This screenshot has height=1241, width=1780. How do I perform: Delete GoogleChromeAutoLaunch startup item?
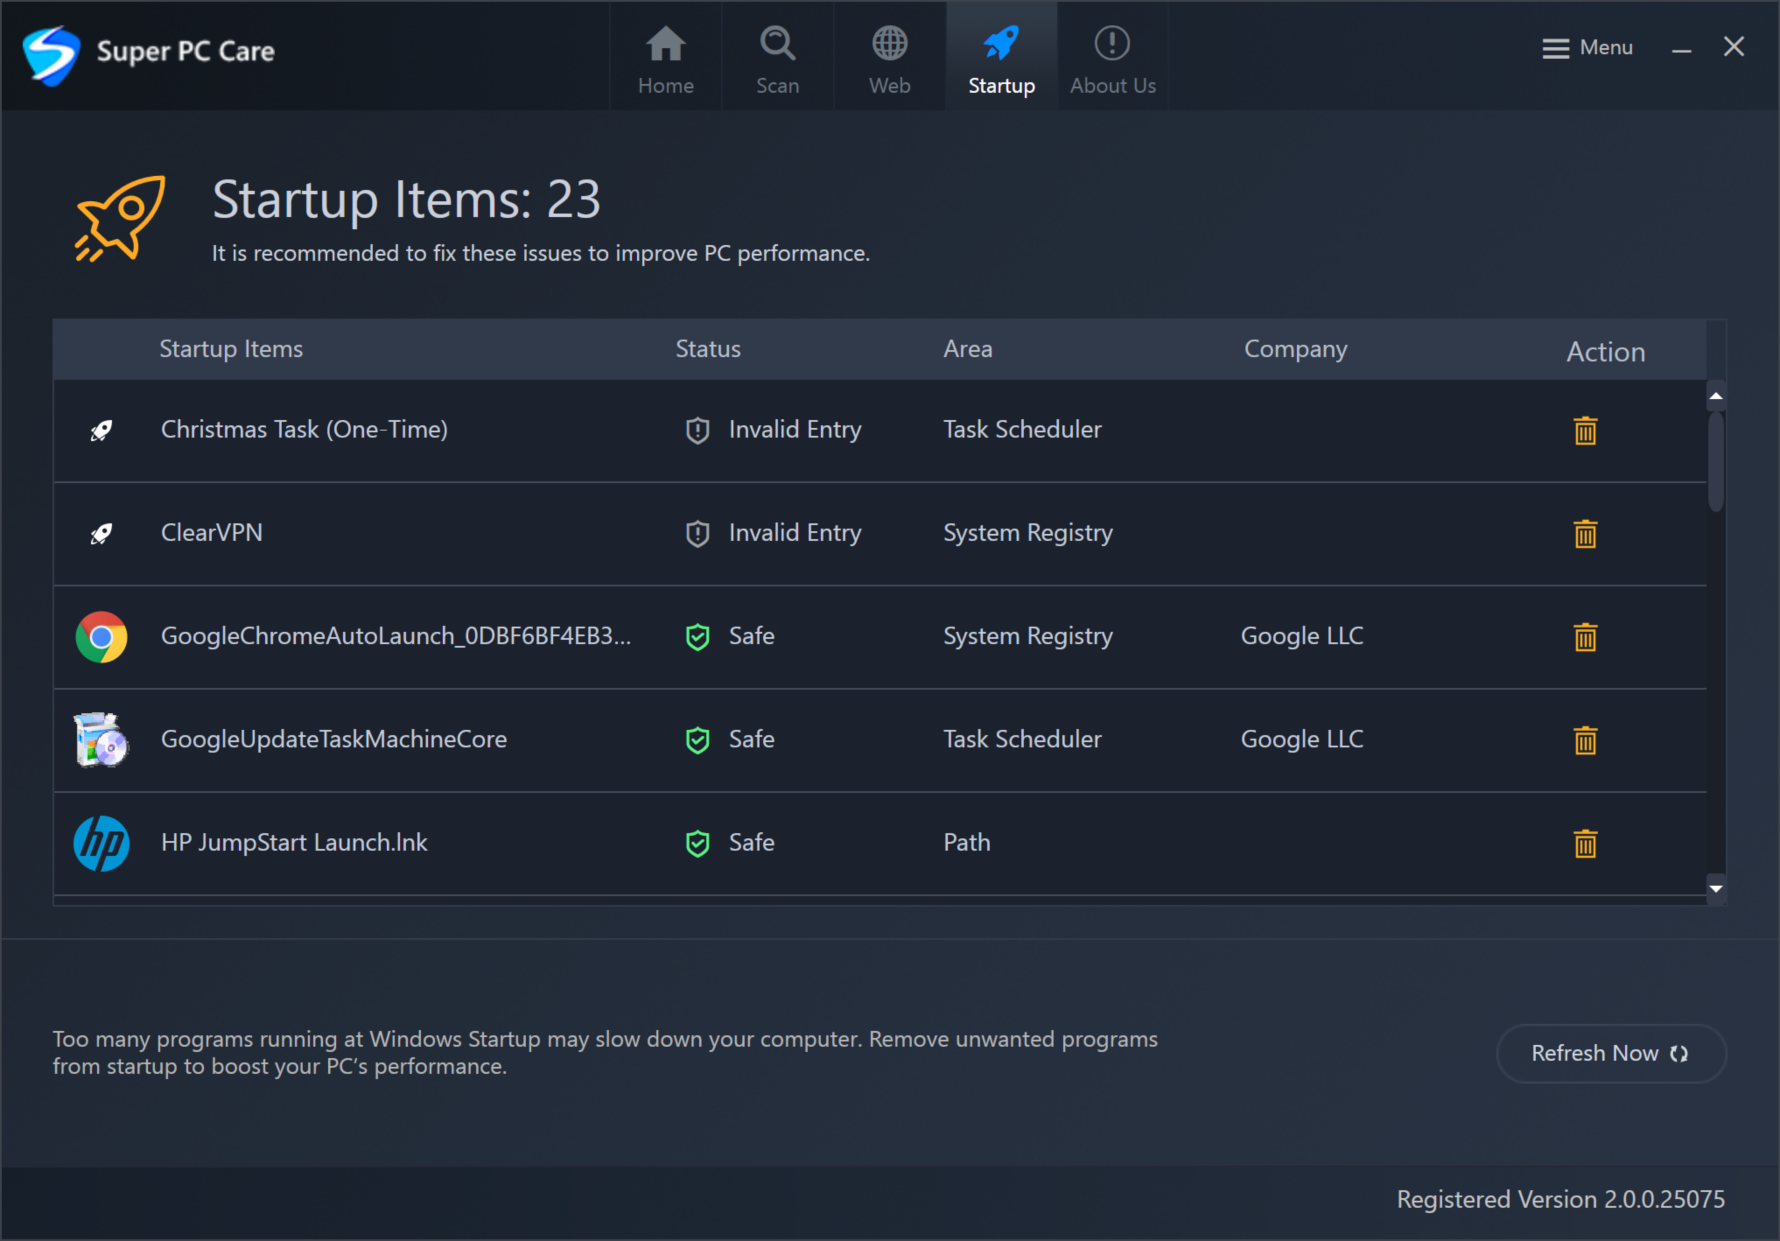1585,637
